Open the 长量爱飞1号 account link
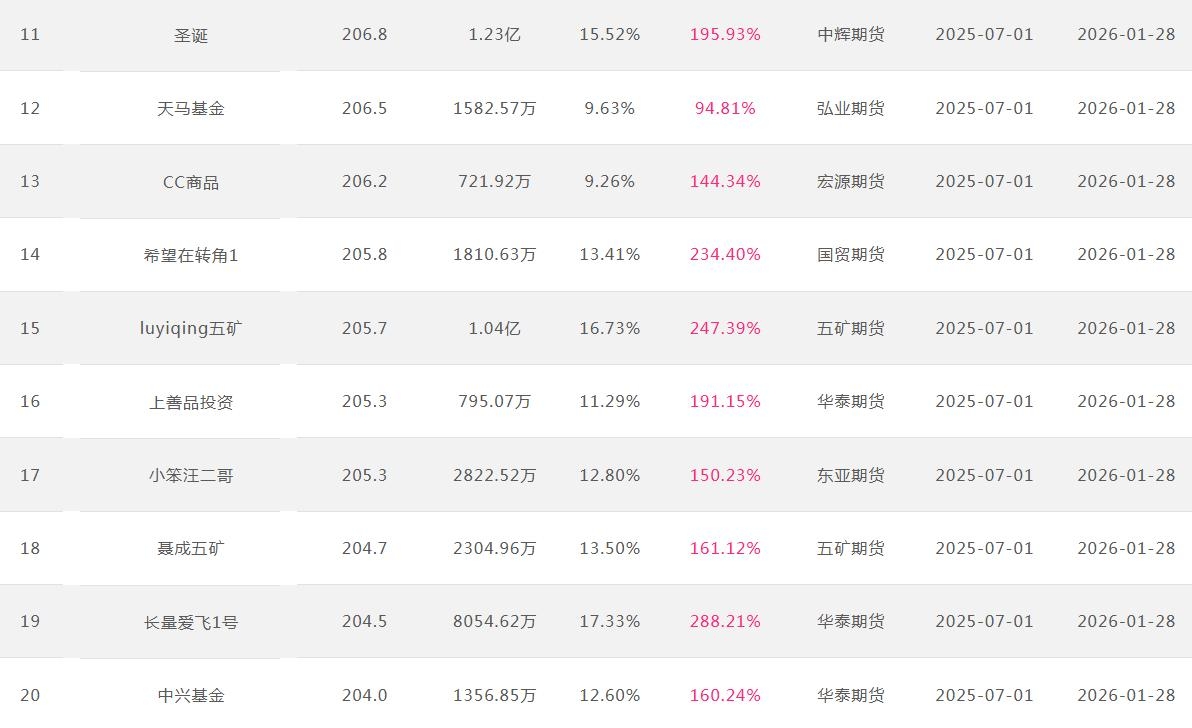The width and height of the screenshot is (1192, 728). (191, 622)
